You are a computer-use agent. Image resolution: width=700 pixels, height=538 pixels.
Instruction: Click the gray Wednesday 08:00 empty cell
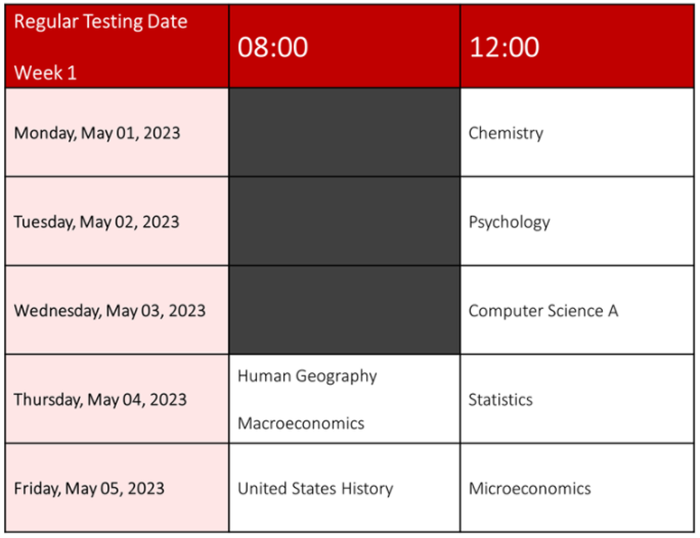tap(344, 310)
